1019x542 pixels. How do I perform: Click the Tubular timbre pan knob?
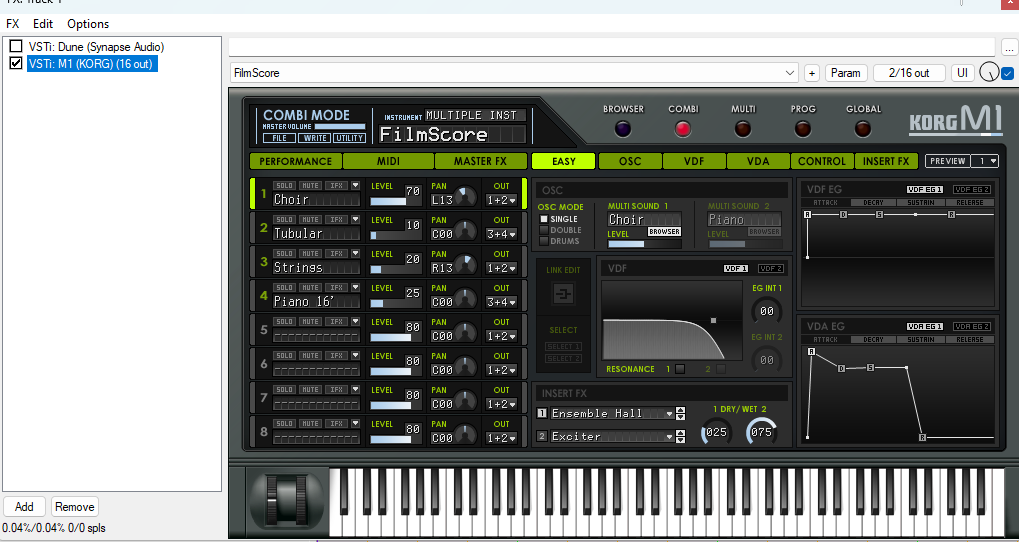[x=465, y=231]
